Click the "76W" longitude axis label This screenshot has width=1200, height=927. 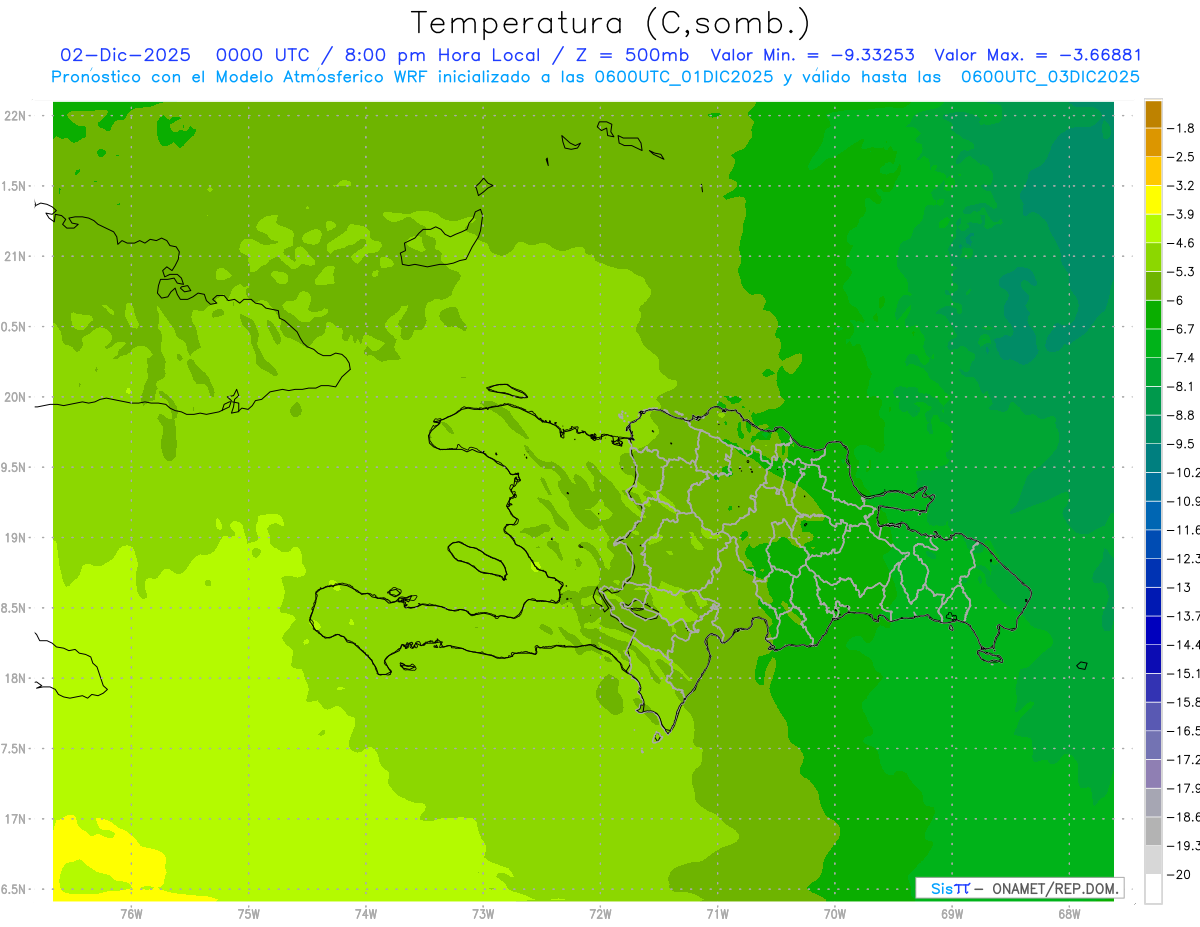tap(131, 913)
